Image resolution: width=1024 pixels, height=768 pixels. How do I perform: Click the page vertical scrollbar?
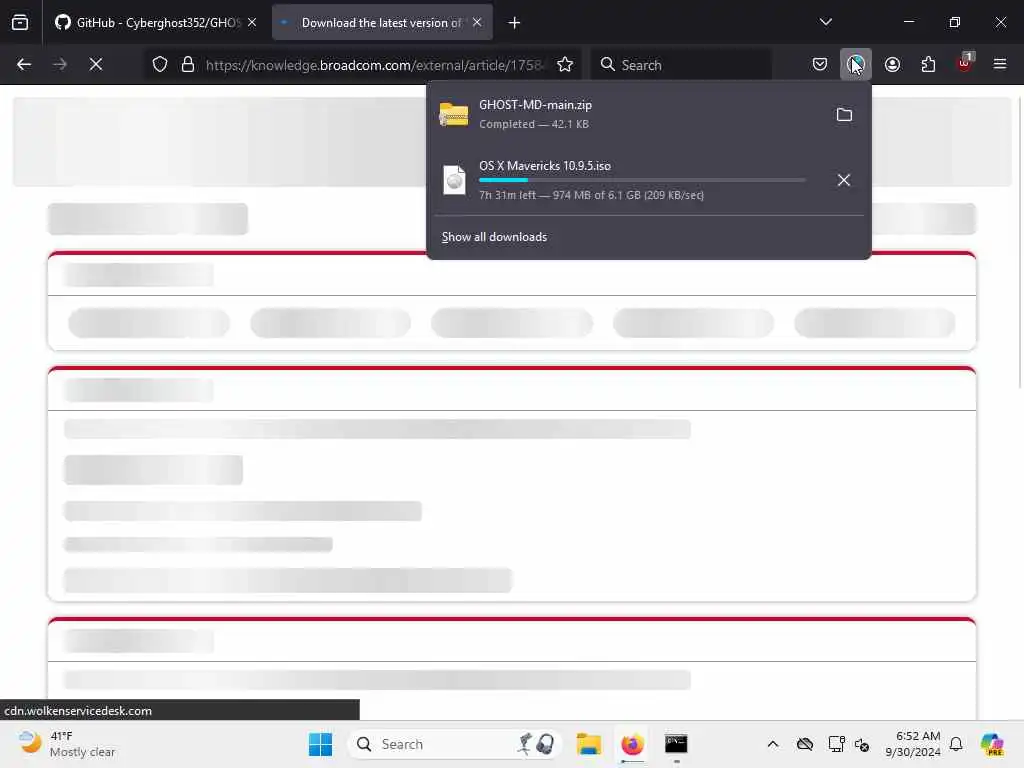[x=1019, y=242]
